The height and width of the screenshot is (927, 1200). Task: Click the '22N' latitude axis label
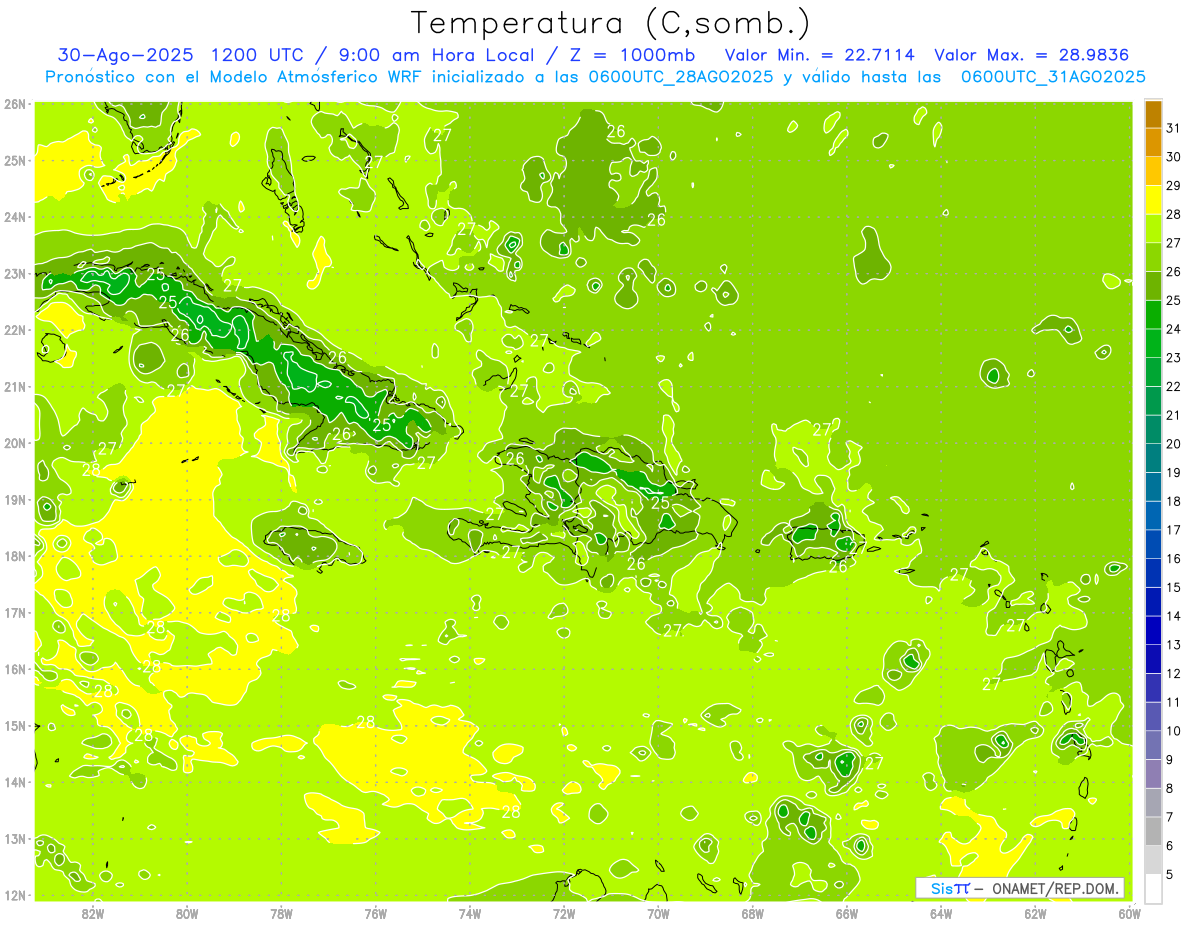tap(15, 330)
